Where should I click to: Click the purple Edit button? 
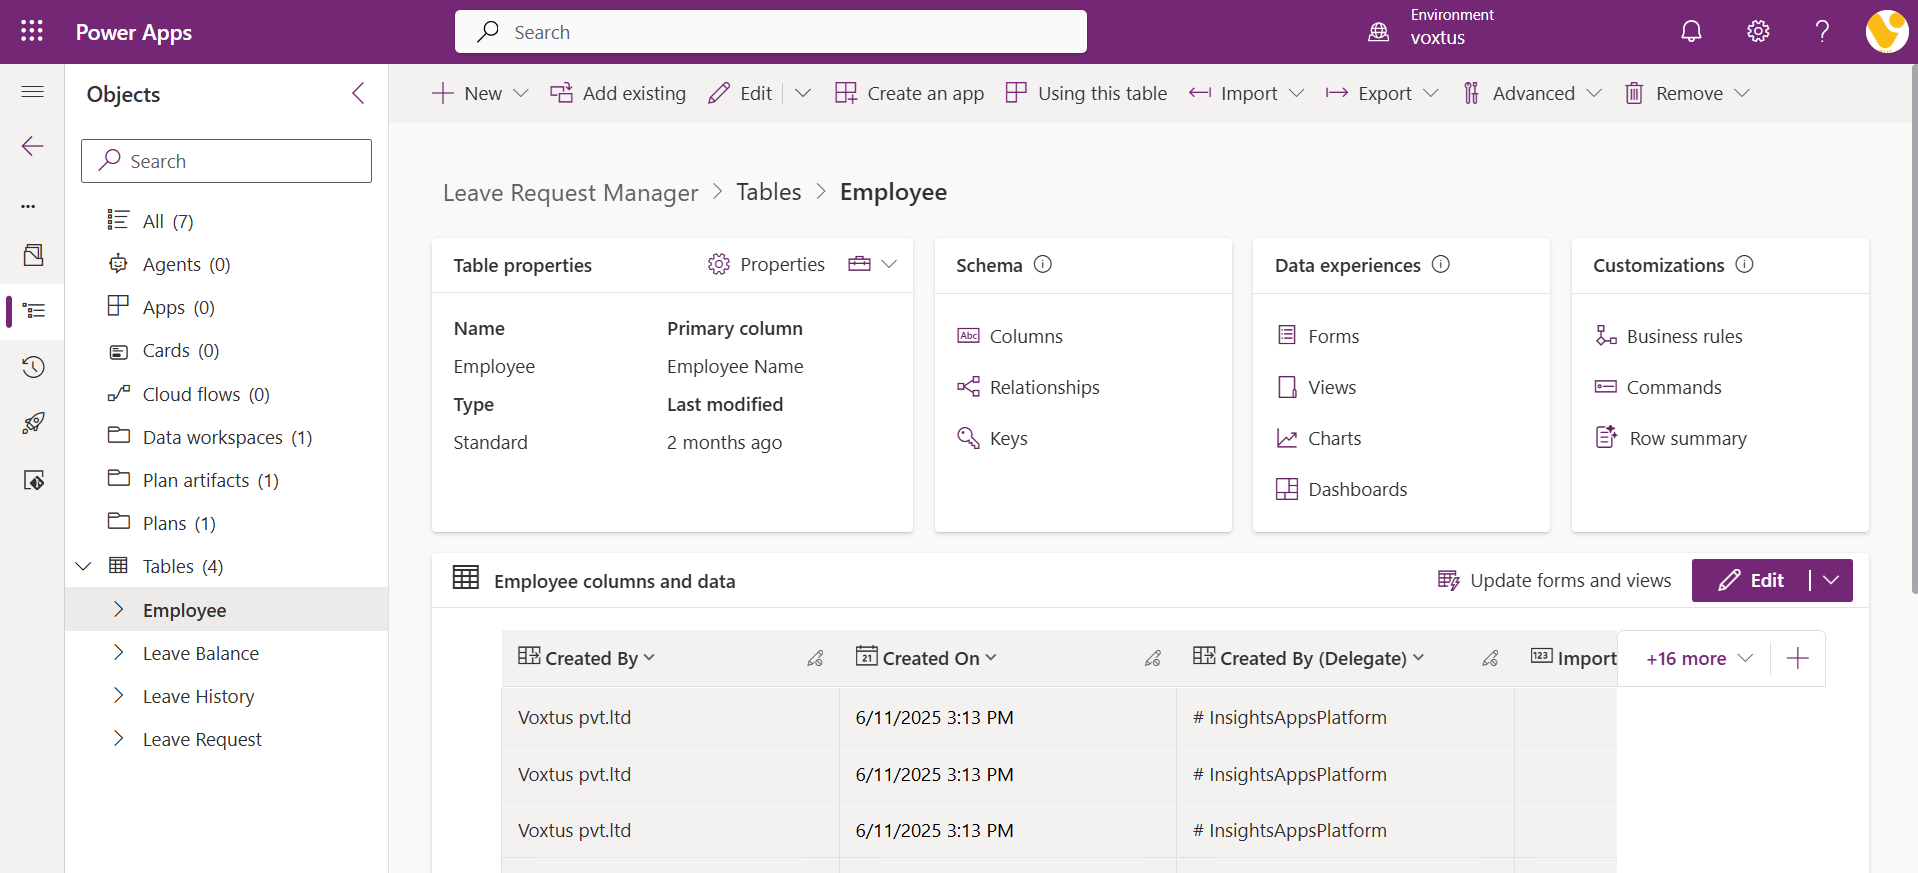(x=1751, y=580)
